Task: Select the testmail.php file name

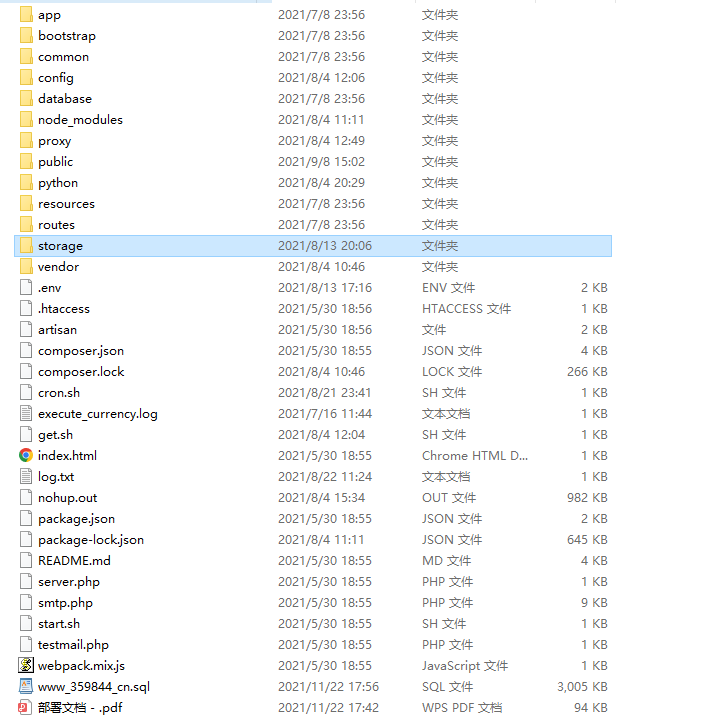Action: pos(73,645)
